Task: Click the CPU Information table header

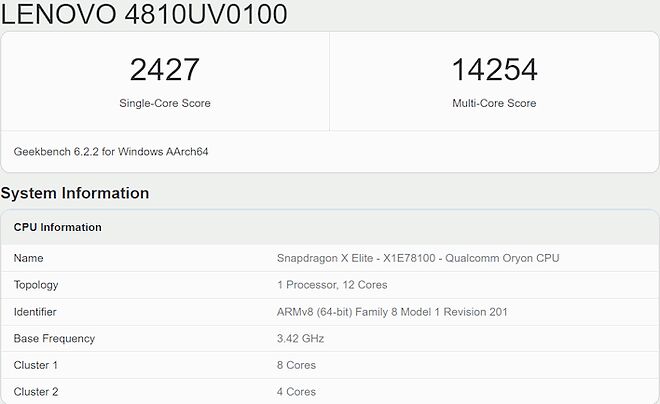Action: tap(57, 227)
